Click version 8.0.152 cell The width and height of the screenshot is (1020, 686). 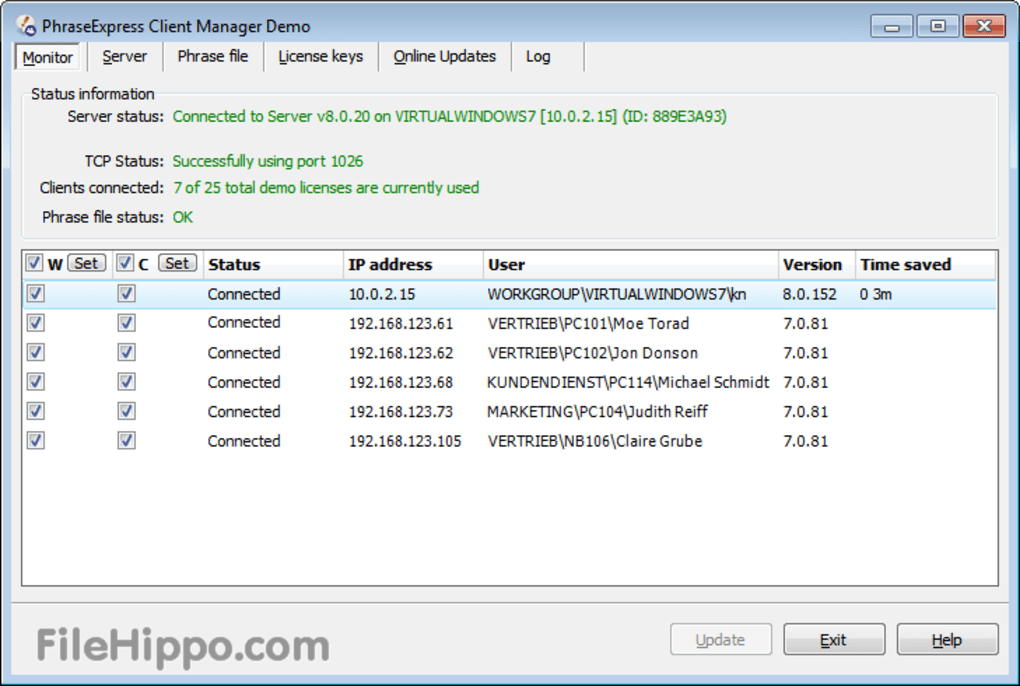point(809,294)
